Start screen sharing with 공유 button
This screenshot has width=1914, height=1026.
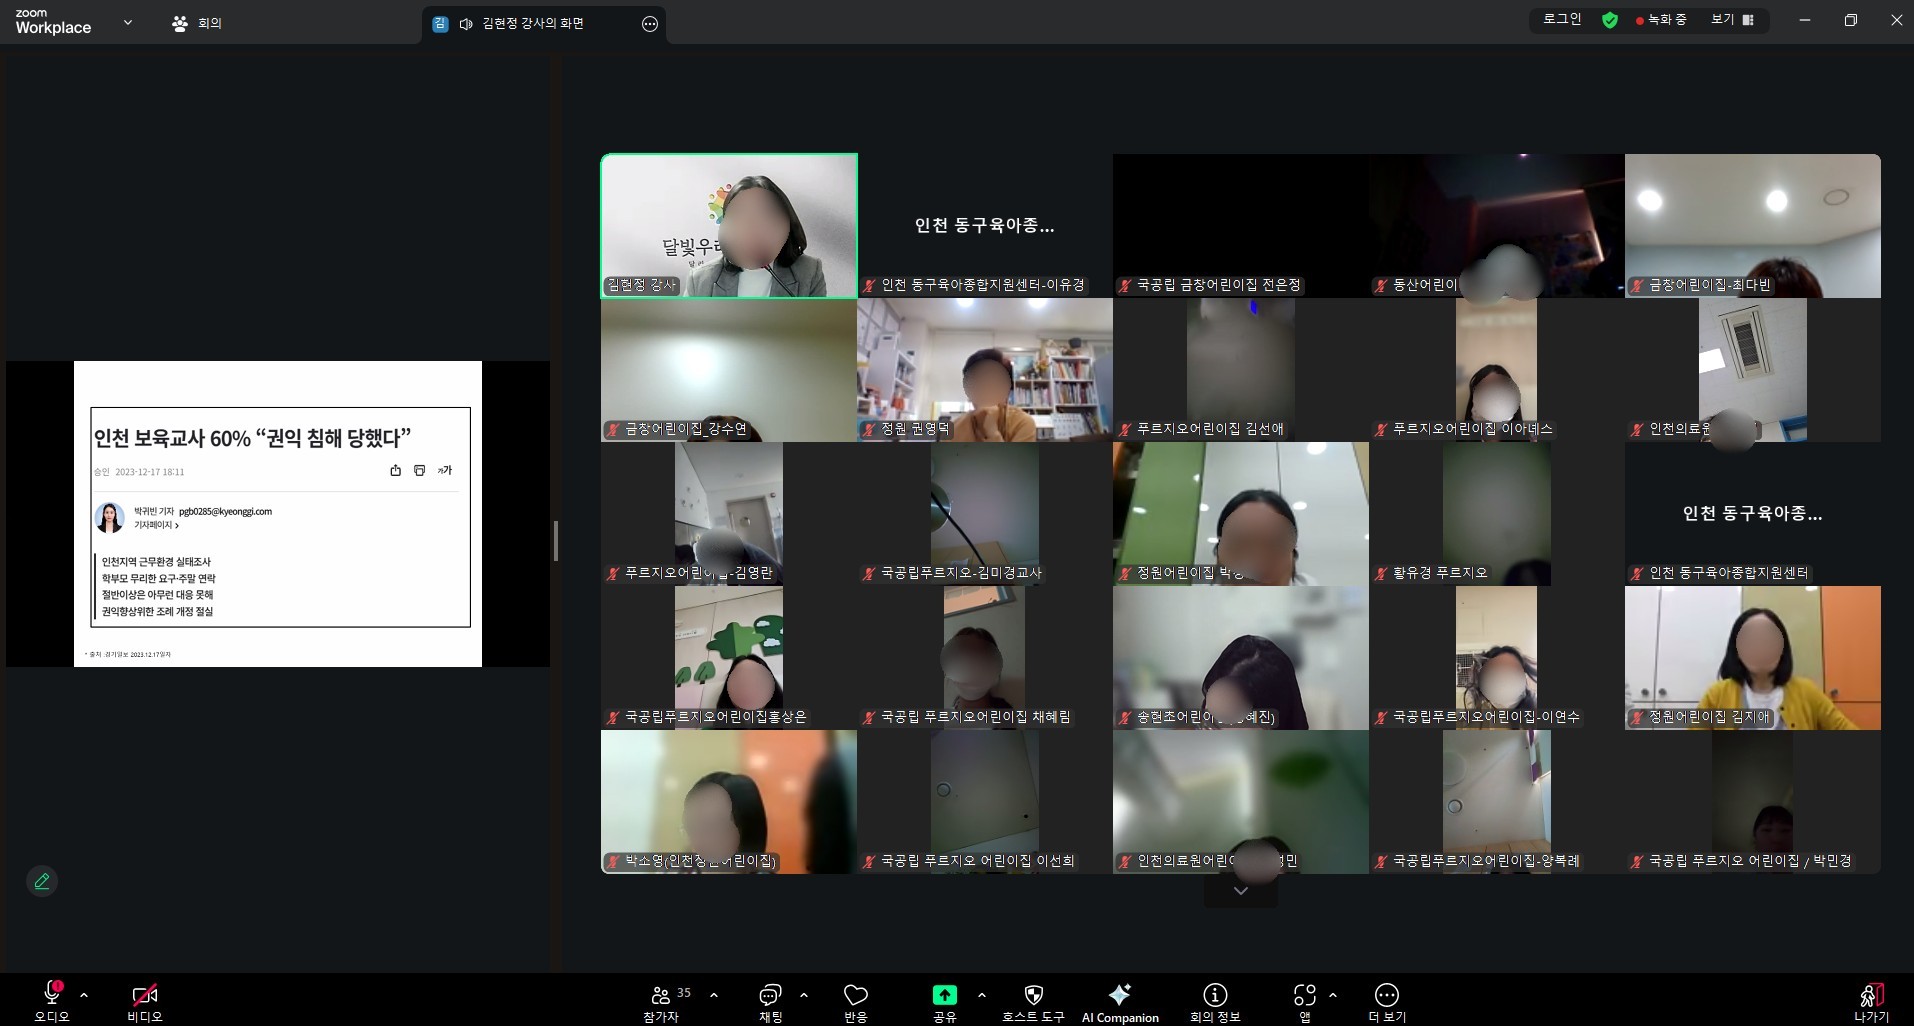pos(944,1001)
